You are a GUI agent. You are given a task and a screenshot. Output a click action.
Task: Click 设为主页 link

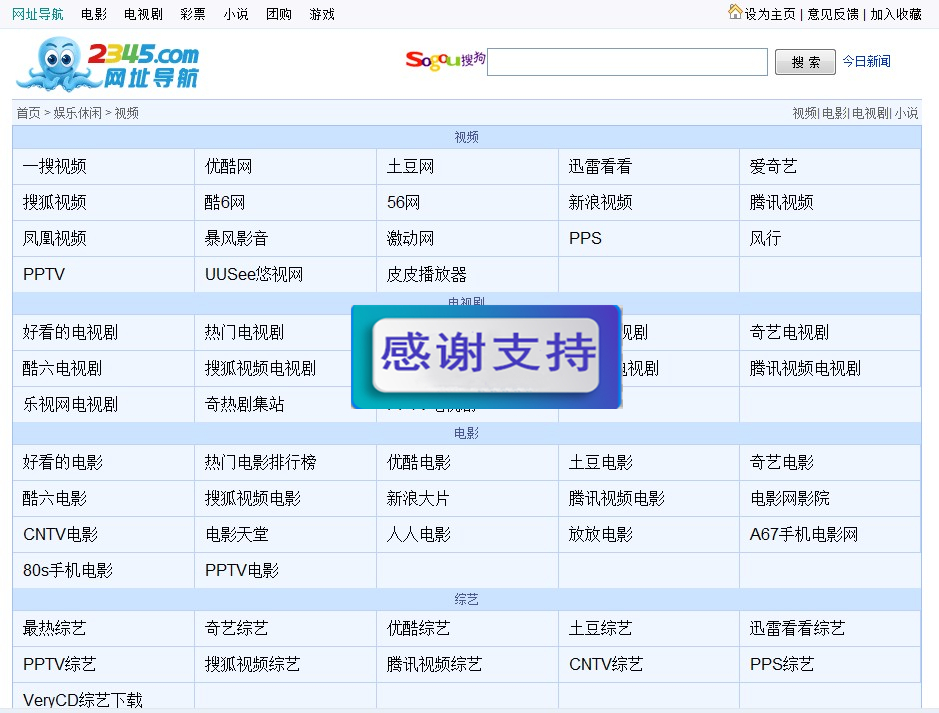tap(770, 14)
